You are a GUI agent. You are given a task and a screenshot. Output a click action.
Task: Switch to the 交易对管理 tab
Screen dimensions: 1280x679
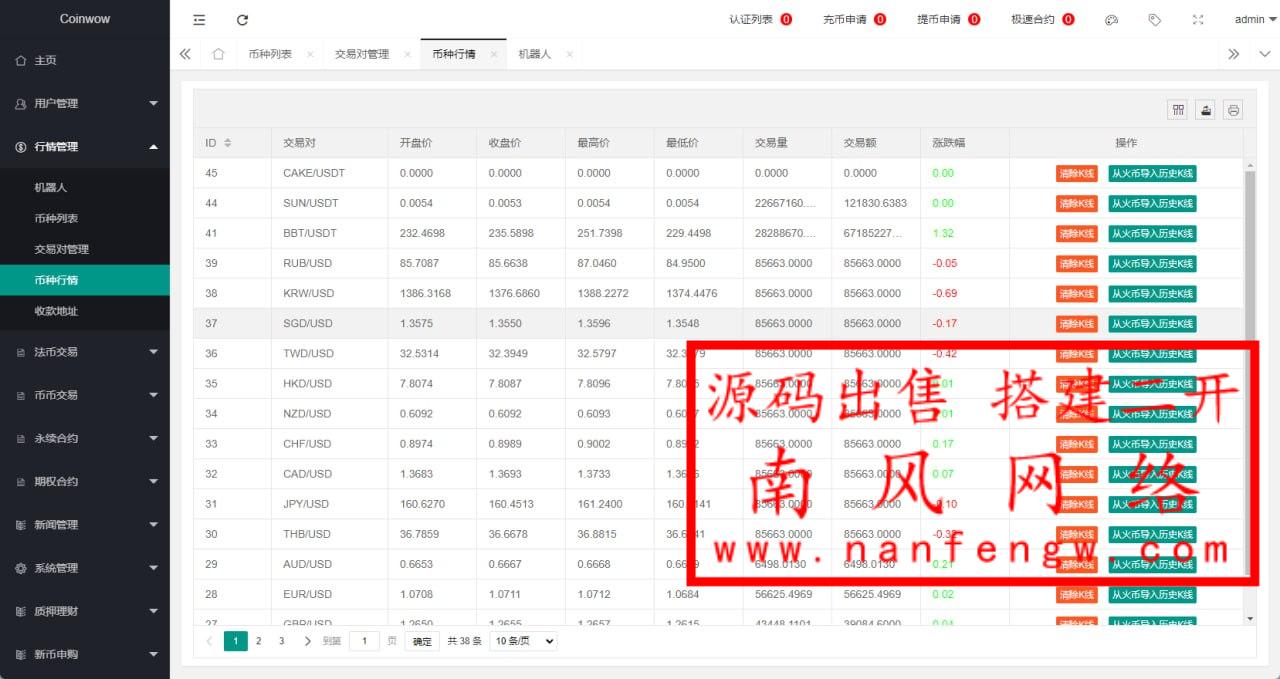click(361, 54)
